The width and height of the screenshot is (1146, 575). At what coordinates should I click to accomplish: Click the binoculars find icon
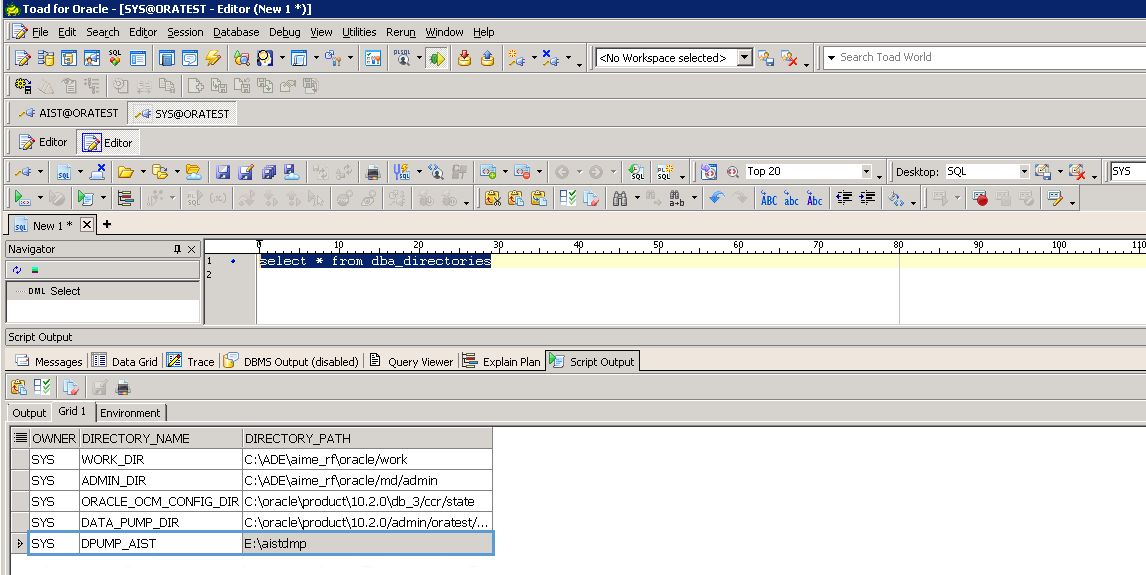620,199
